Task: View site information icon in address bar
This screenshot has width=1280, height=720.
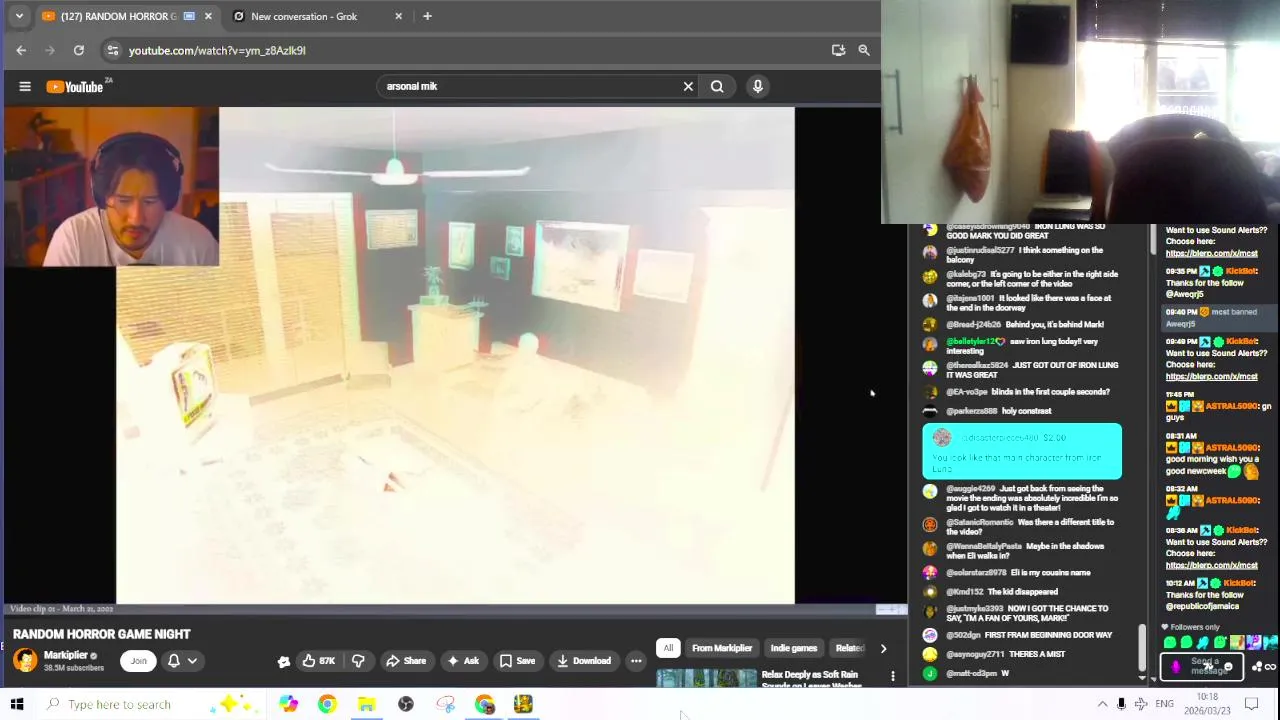Action: (x=113, y=50)
